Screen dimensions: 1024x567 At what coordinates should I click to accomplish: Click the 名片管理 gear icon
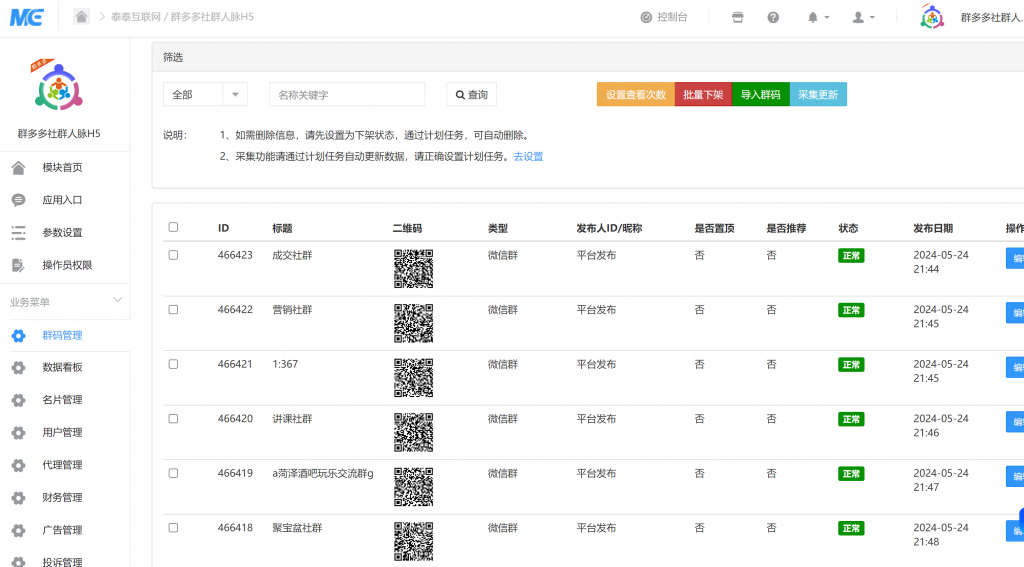pos(18,400)
